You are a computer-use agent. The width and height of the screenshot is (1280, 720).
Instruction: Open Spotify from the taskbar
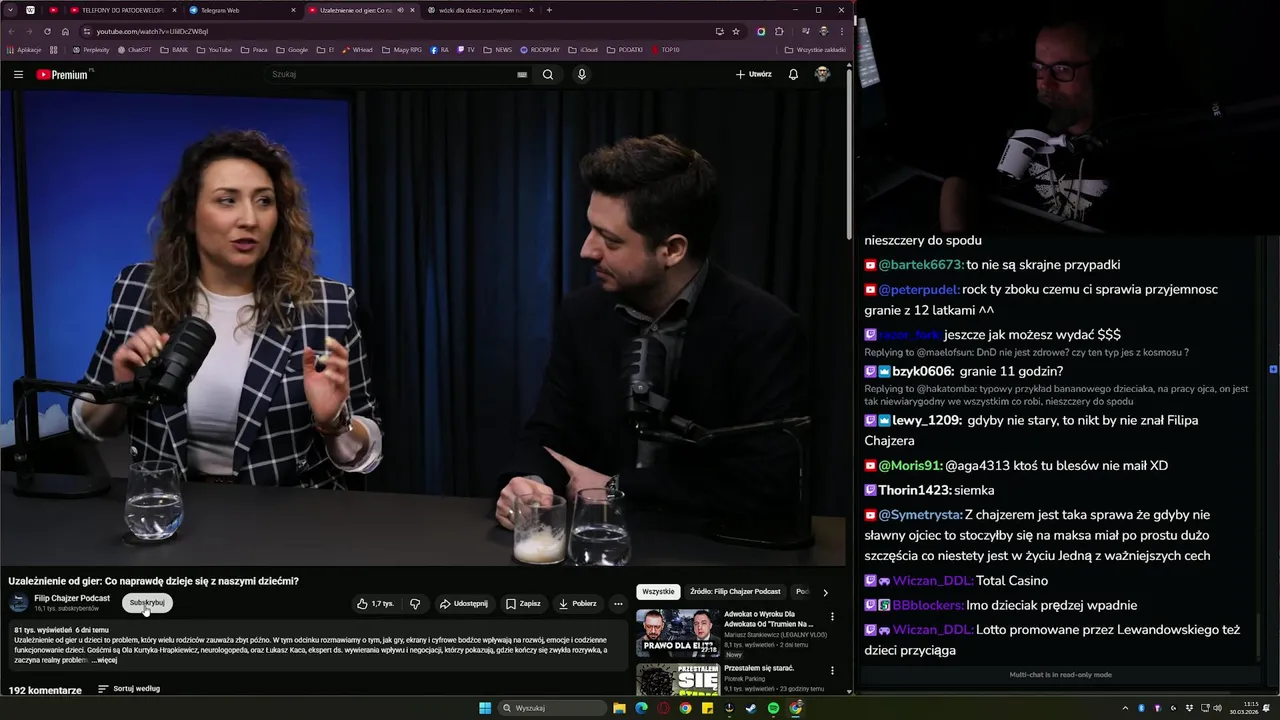click(773, 708)
